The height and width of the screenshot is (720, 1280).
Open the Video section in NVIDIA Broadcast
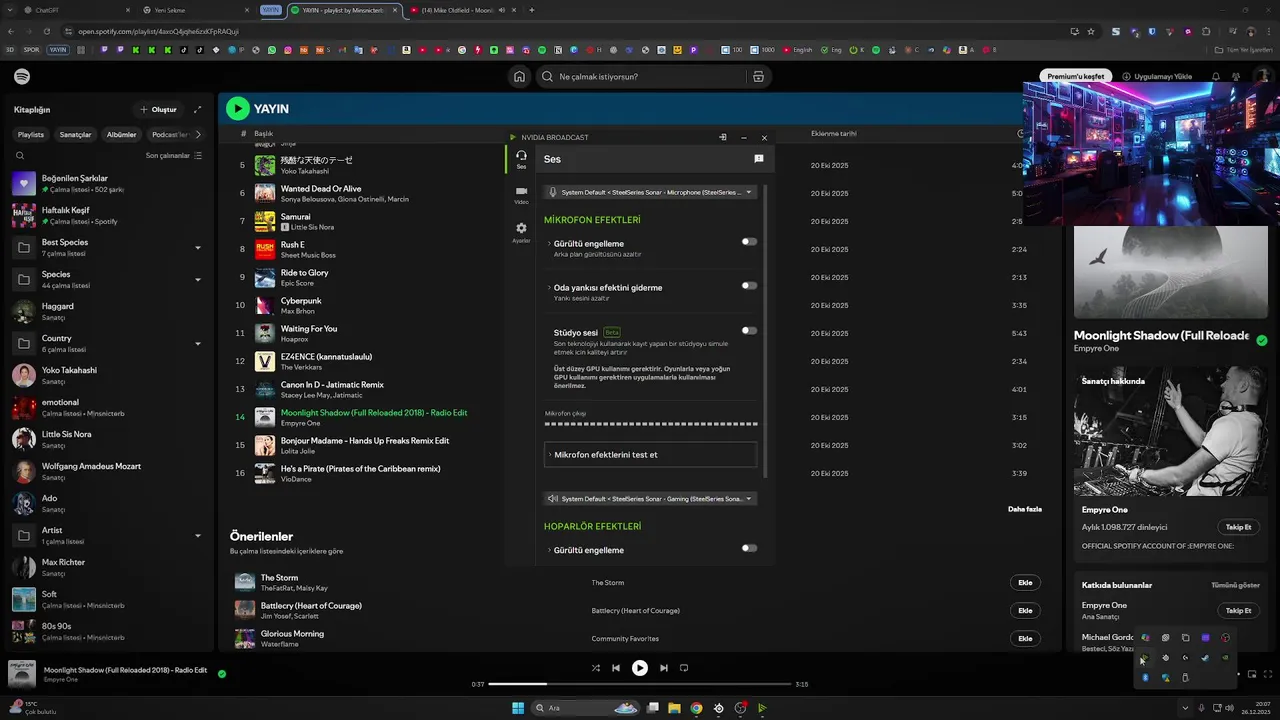tap(521, 195)
